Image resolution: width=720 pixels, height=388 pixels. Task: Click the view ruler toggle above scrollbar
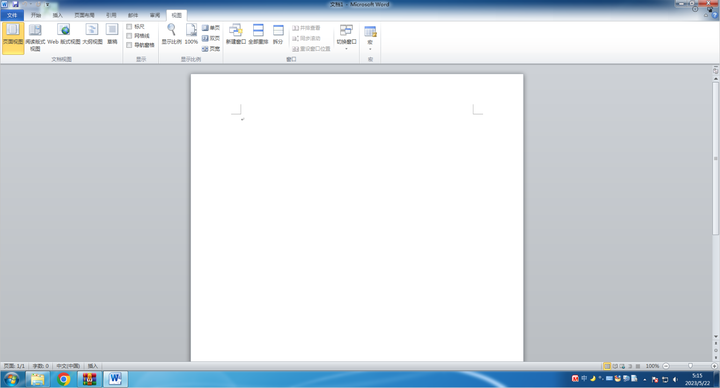(x=715, y=71)
